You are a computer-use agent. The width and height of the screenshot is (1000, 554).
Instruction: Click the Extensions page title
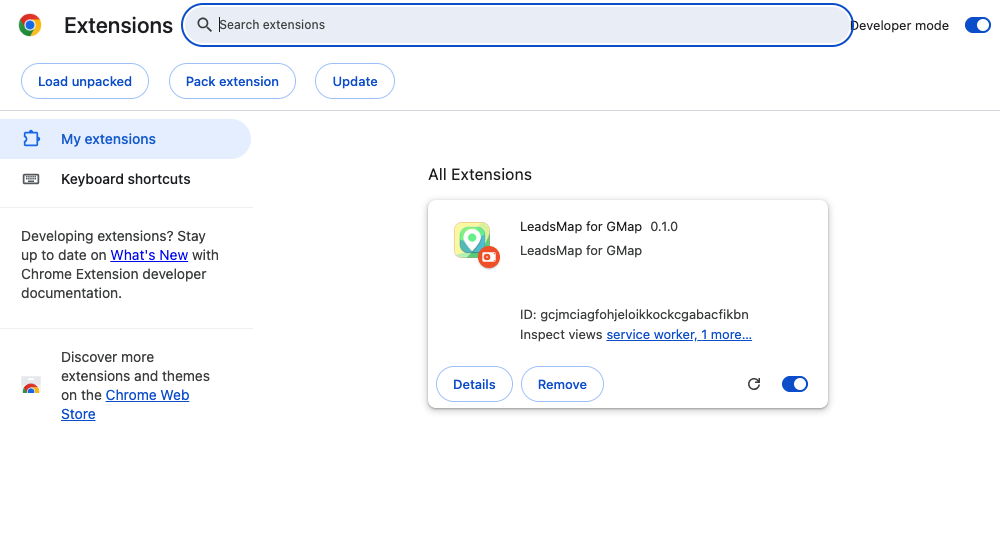pos(118,26)
